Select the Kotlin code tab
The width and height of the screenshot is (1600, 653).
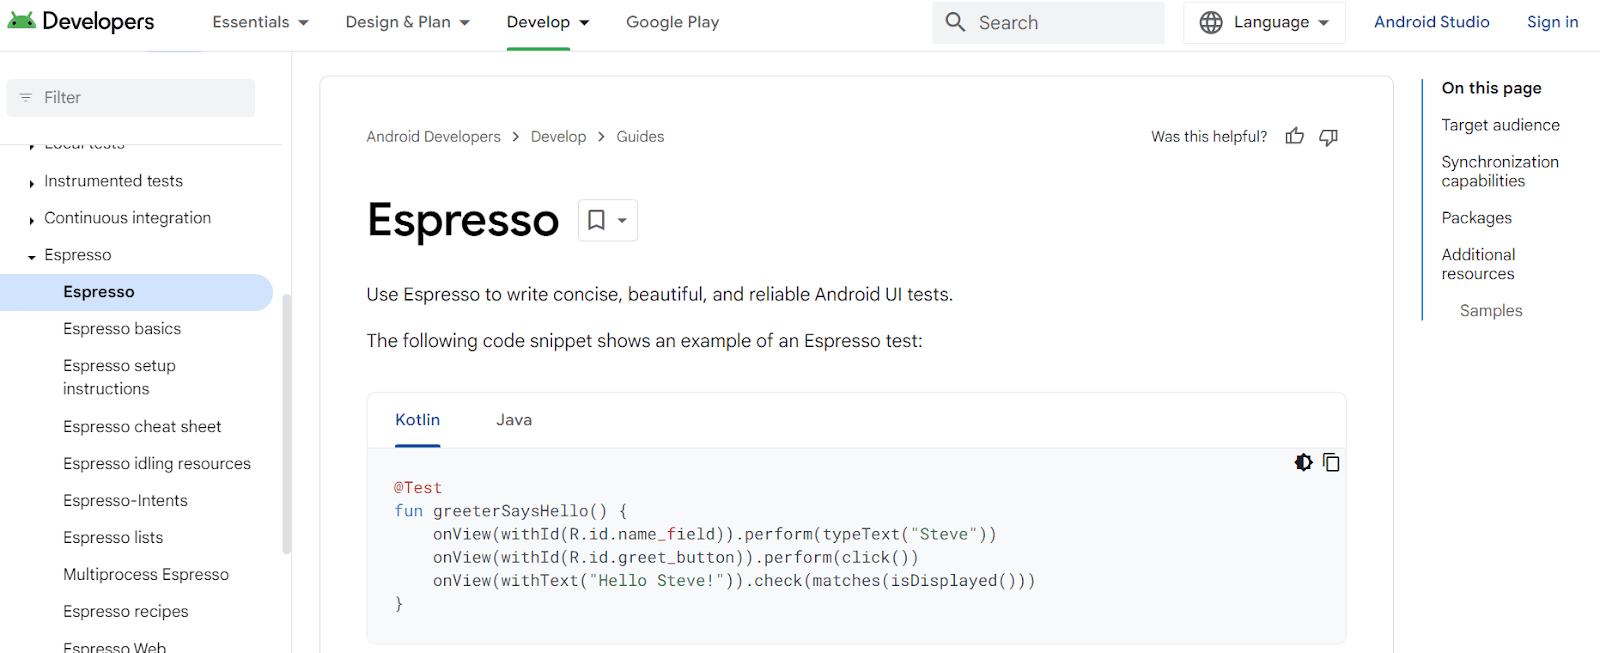point(417,420)
